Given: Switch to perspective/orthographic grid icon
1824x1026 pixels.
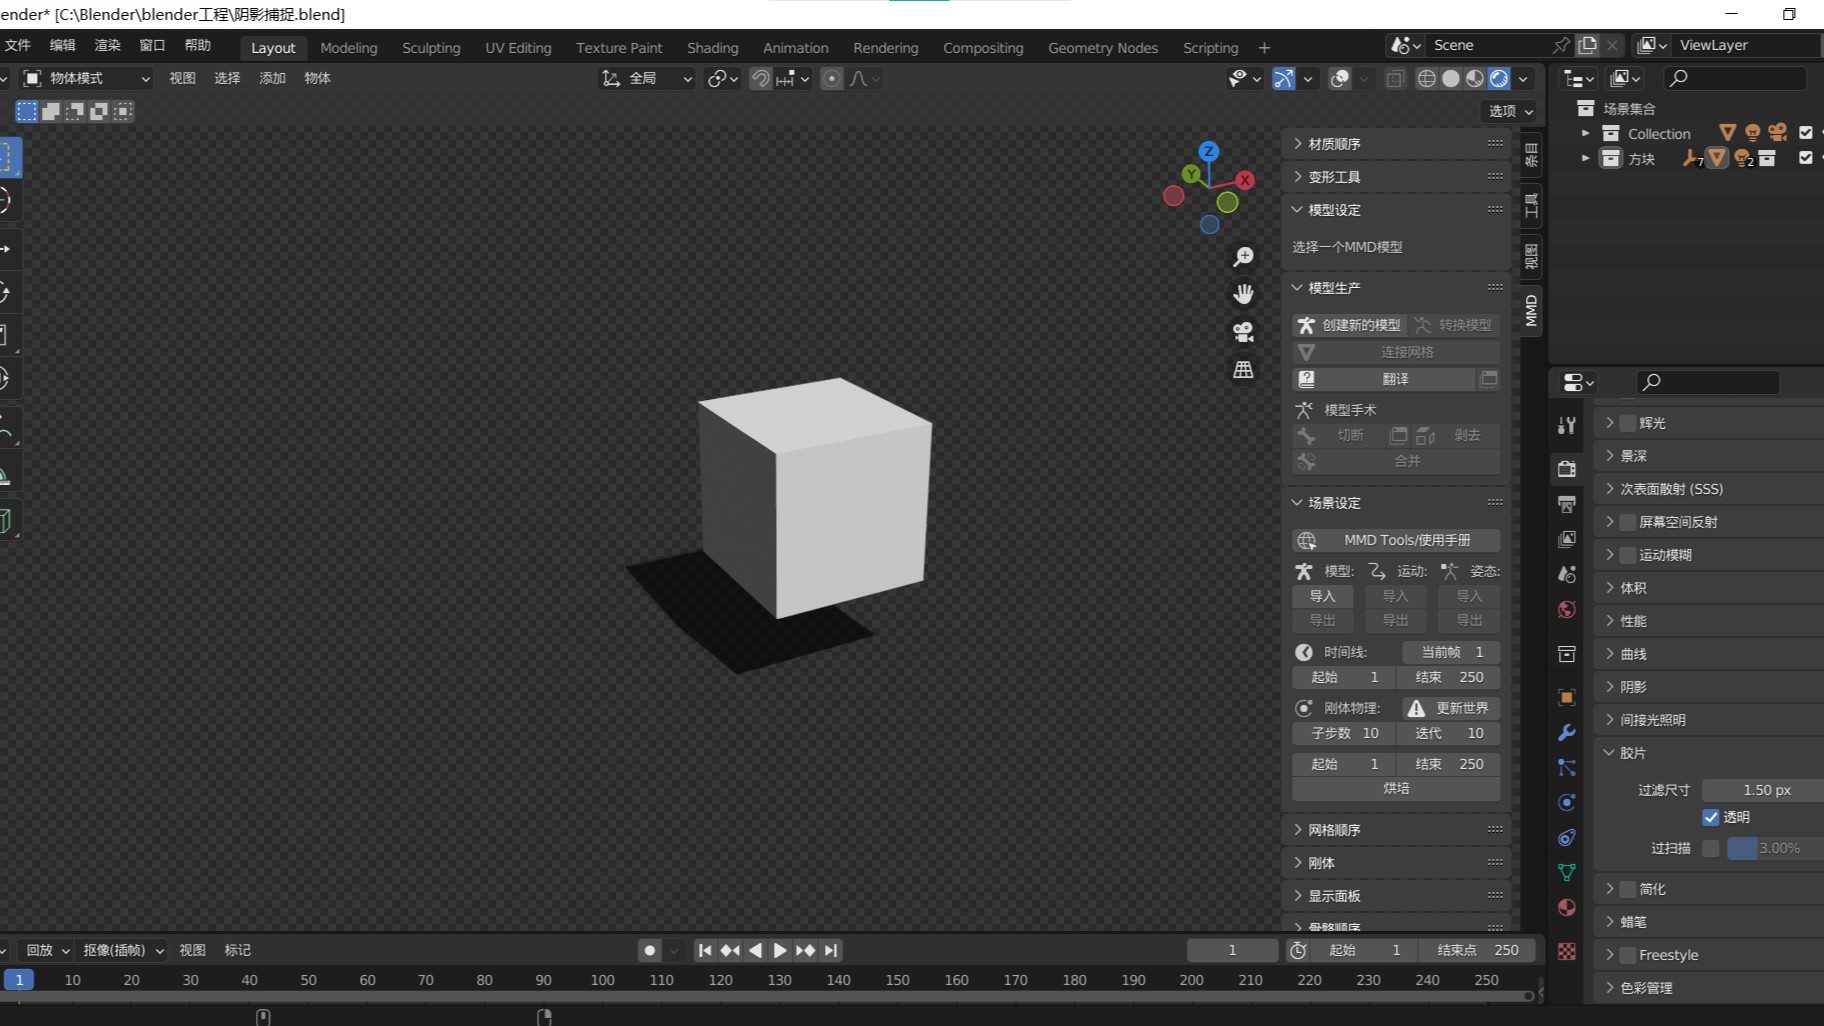Looking at the screenshot, I should click(x=1243, y=370).
